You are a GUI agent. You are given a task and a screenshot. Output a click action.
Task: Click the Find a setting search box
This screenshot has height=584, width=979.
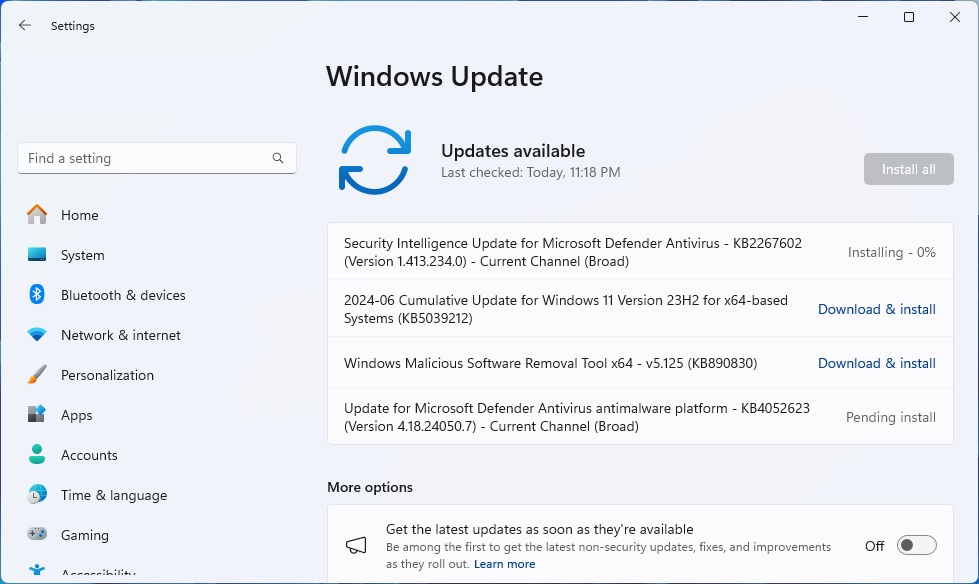point(145,158)
